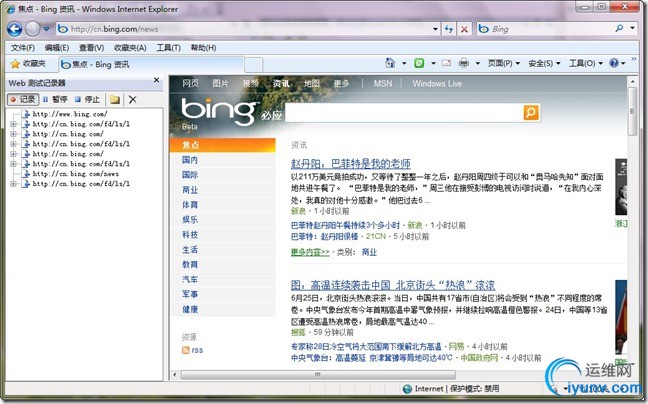Click the browser Back arrow button
The height and width of the screenshot is (404, 648).
point(14,29)
